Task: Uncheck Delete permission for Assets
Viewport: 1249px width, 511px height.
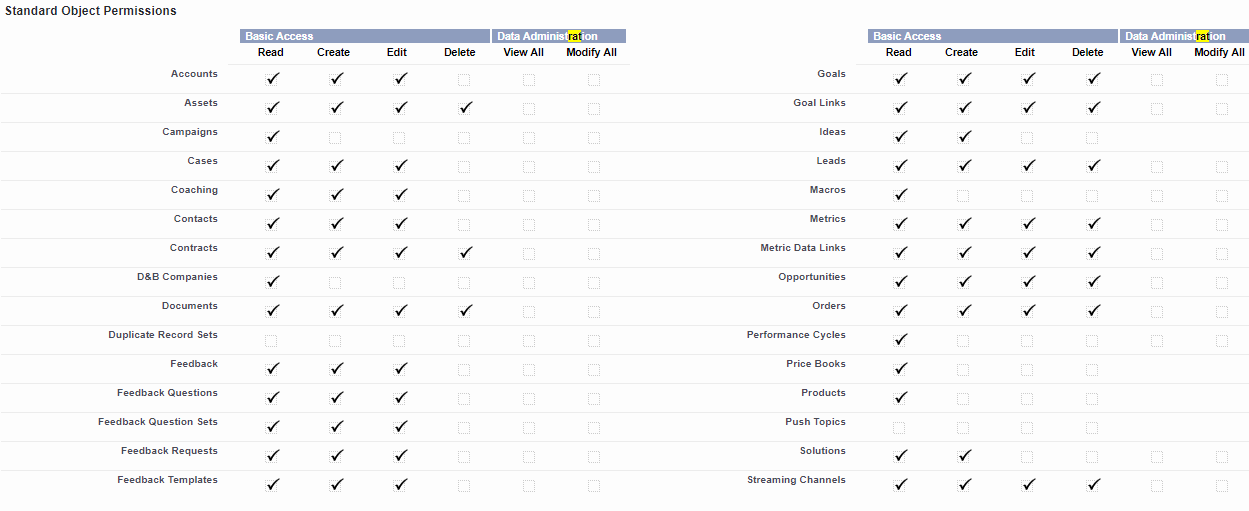Action: click(463, 108)
